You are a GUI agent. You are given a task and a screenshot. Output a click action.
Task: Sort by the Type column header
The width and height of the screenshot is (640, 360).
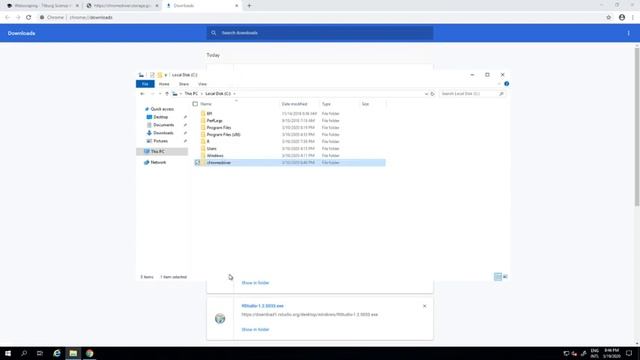pos(326,104)
